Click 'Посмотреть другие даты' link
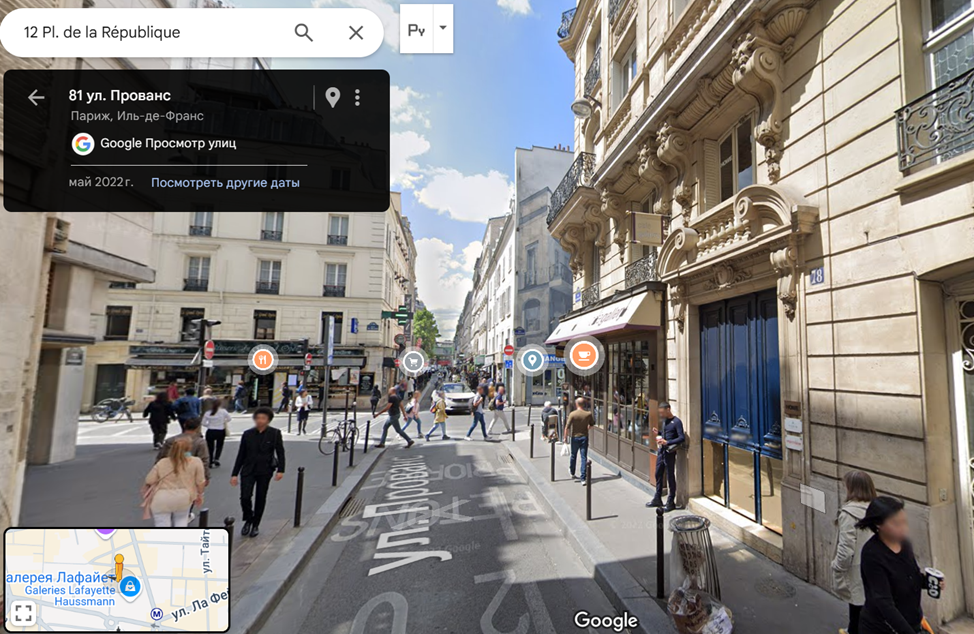974x634 pixels. click(225, 183)
